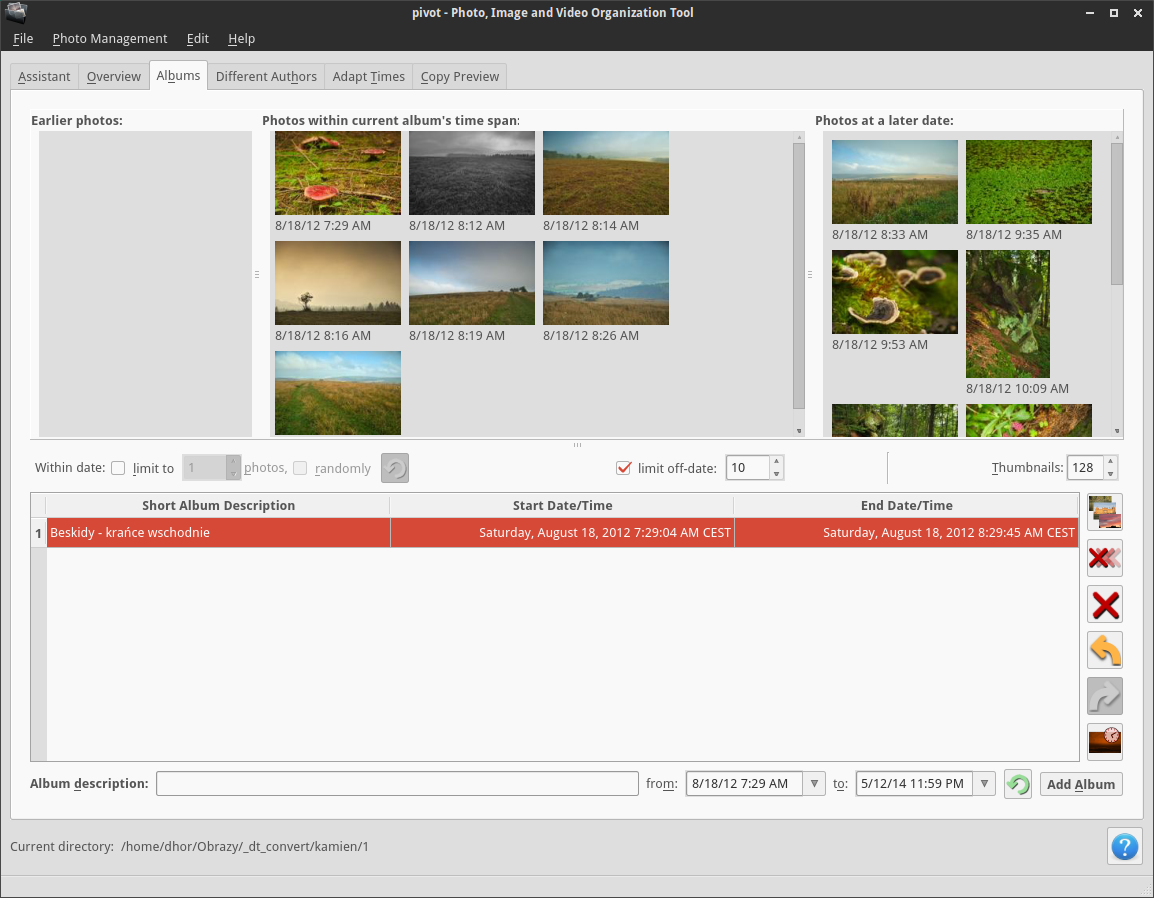Viewport: 1154px width, 898px height.
Task: Click the gray refresh icon next to randomly
Action: point(394,468)
